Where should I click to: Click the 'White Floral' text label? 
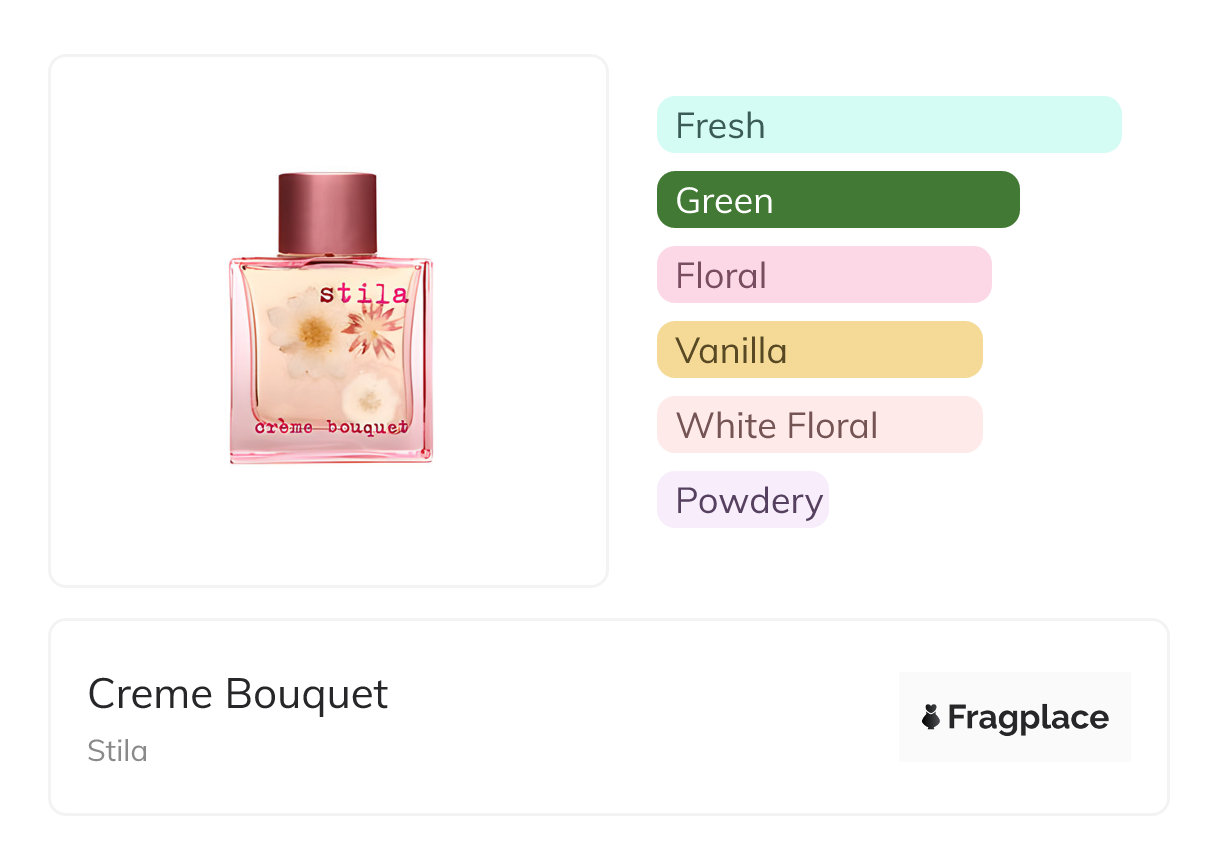776,426
